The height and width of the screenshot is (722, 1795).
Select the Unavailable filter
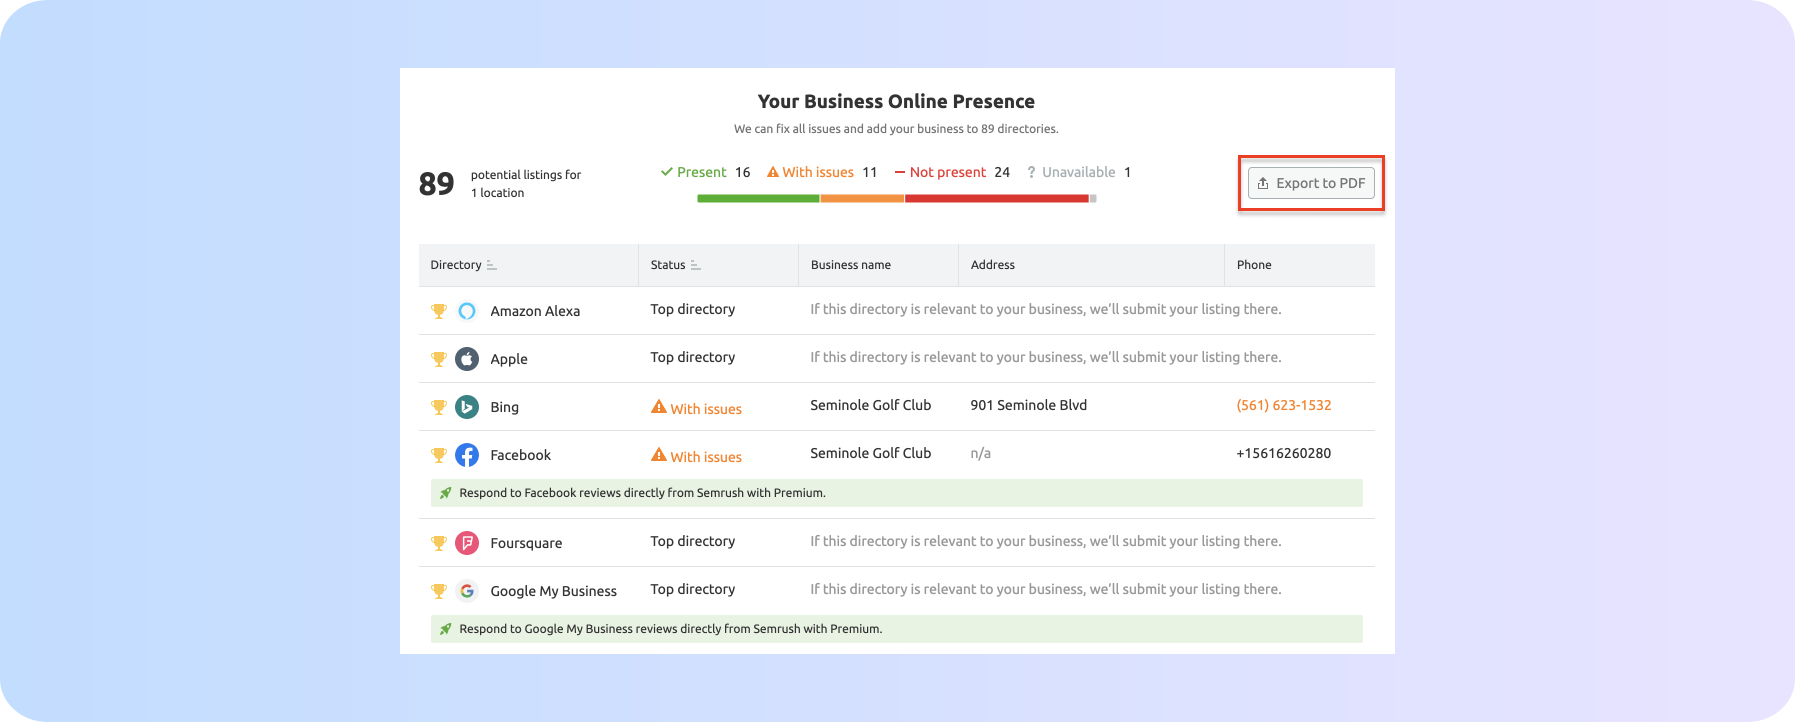click(1077, 172)
